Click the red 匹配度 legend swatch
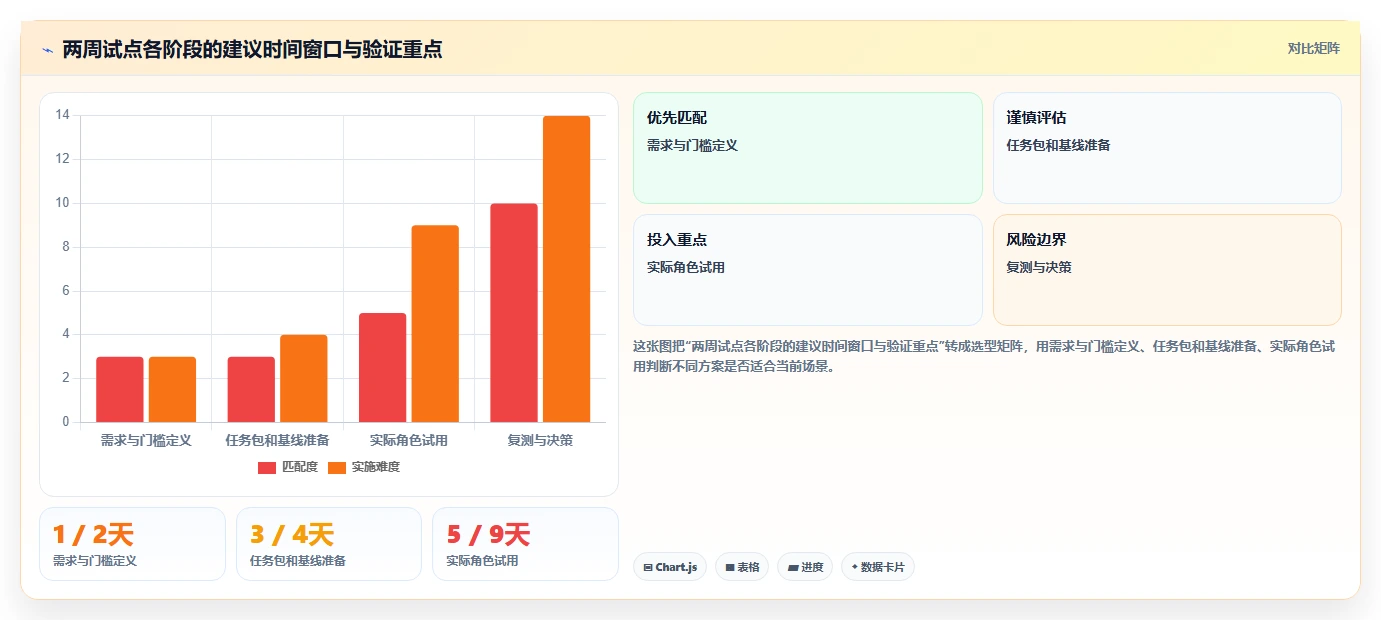Image resolution: width=1381 pixels, height=620 pixels. click(x=267, y=468)
